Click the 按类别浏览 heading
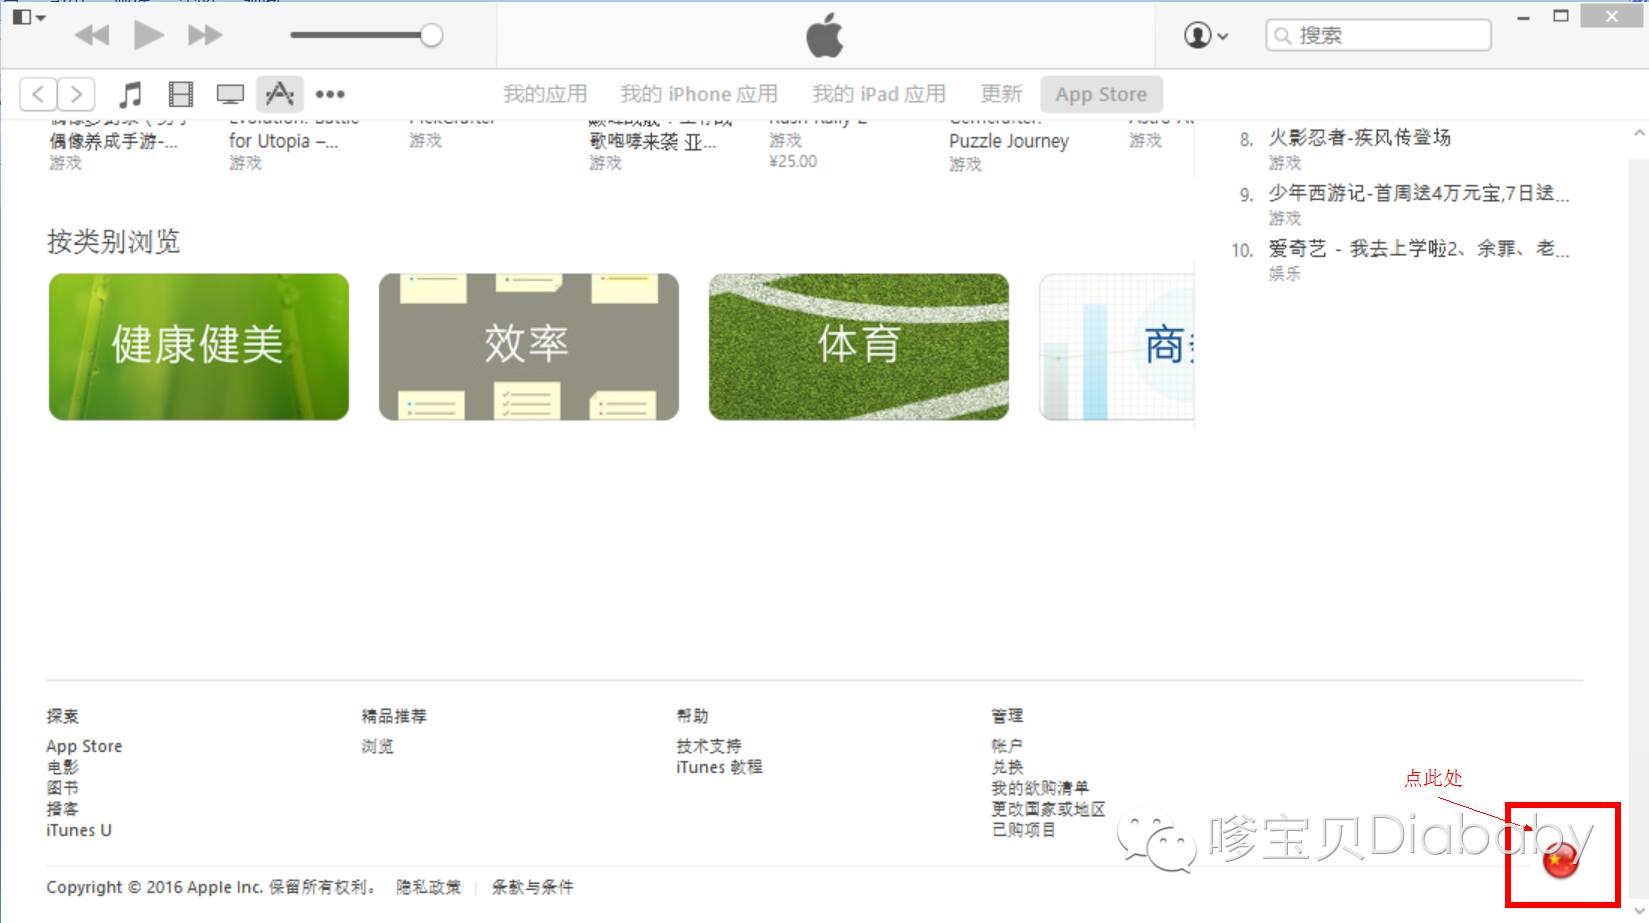The width and height of the screenshot is (1649, 923). 114,241
